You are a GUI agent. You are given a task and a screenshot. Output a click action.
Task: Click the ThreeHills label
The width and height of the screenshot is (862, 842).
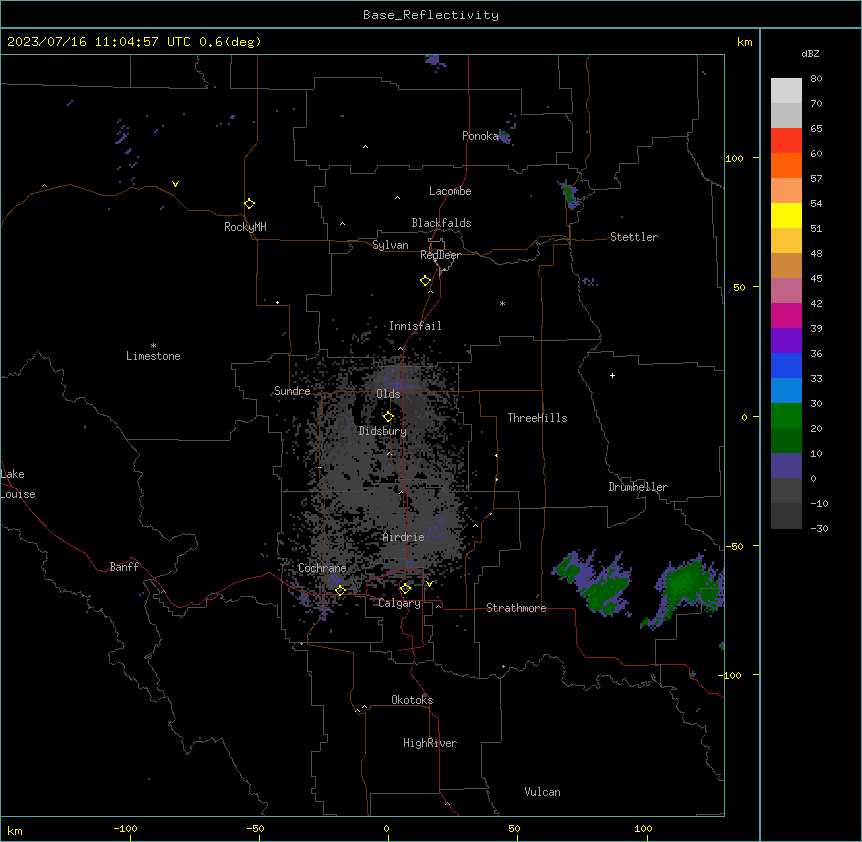(x=537, y=418)
